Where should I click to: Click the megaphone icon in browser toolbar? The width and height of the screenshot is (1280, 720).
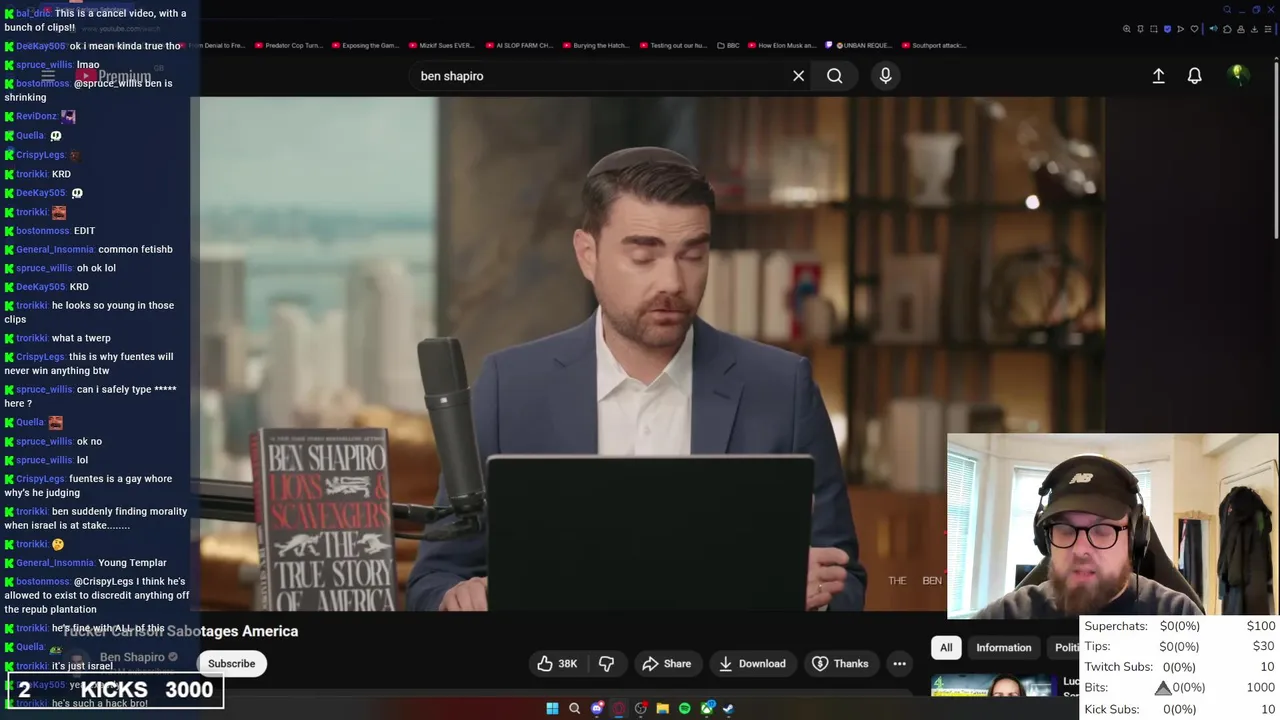tap(1213, 29)
